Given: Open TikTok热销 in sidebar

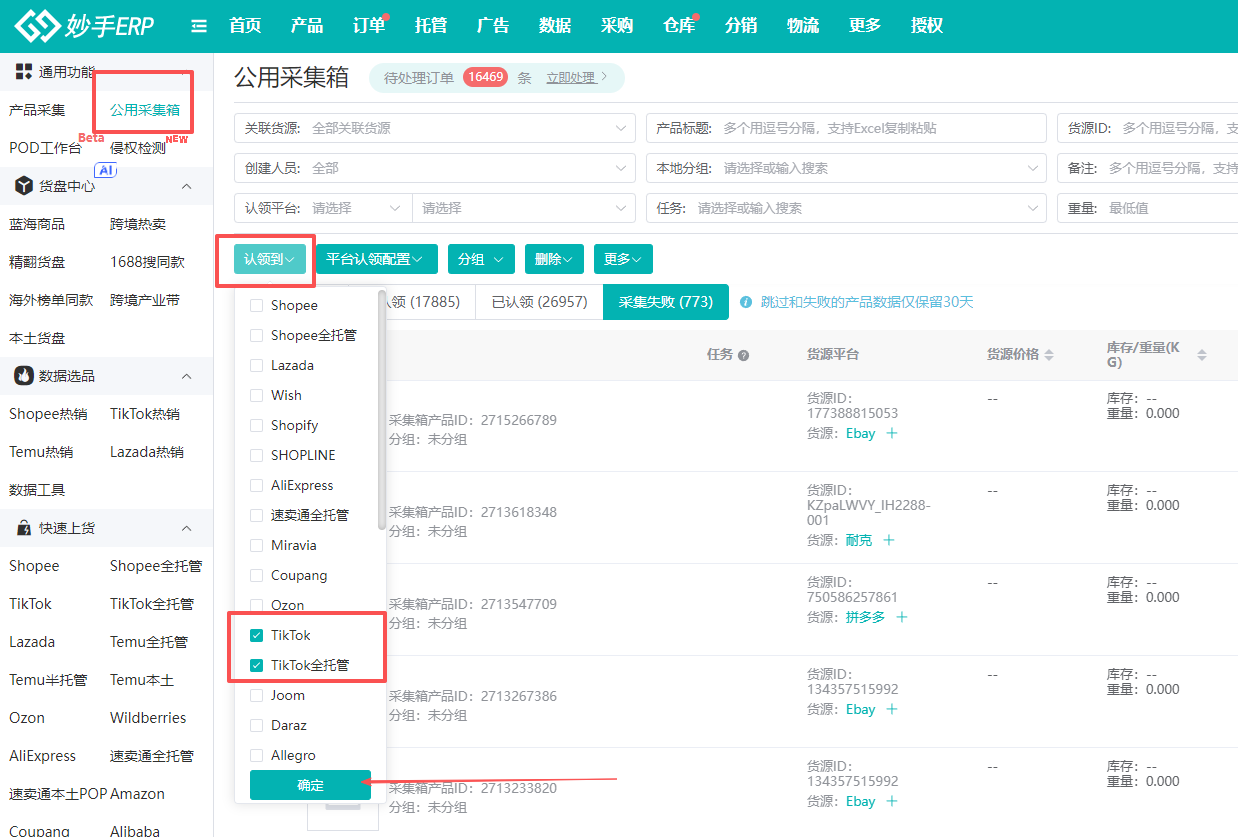Looking at the screenshot, I should tap(145, 414).
